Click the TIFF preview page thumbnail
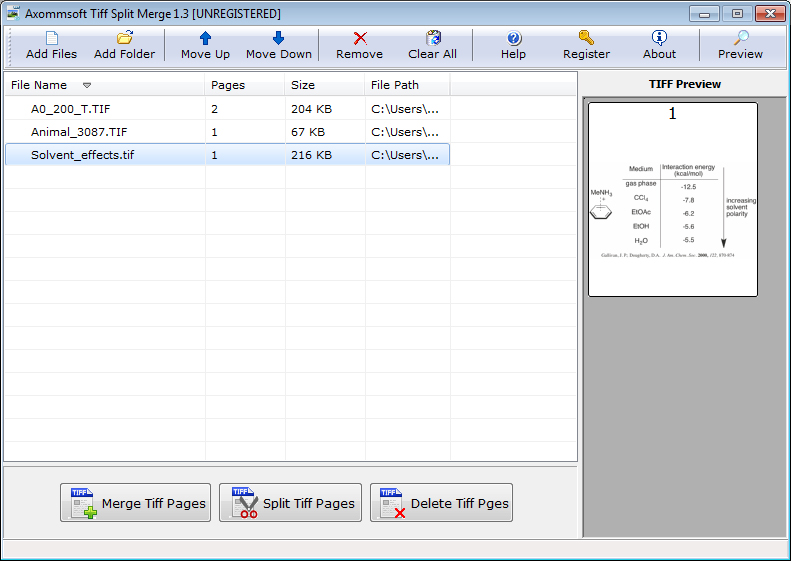Image resolution: width=791 pixels, height=561 pixels. [x=672, y=199]
